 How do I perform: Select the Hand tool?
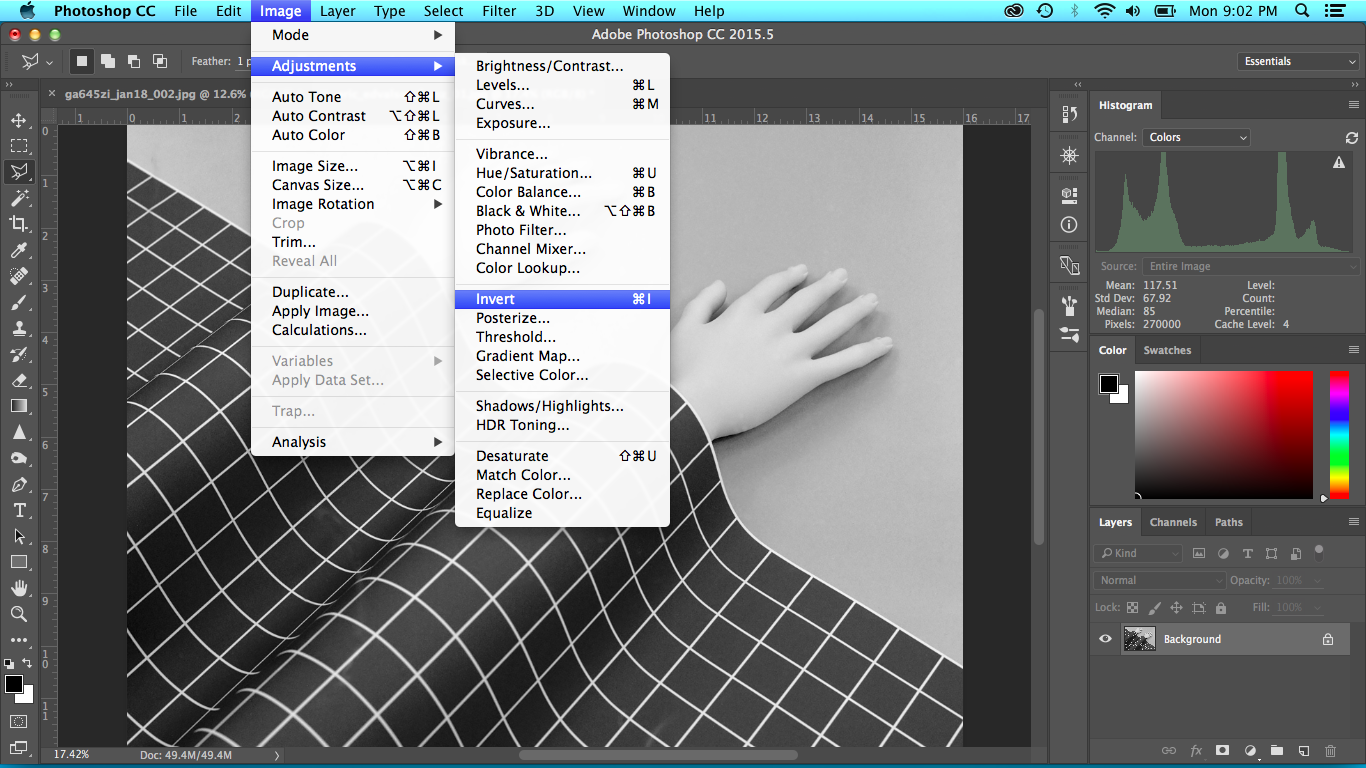pyautogui.click(x=18, y=588)
